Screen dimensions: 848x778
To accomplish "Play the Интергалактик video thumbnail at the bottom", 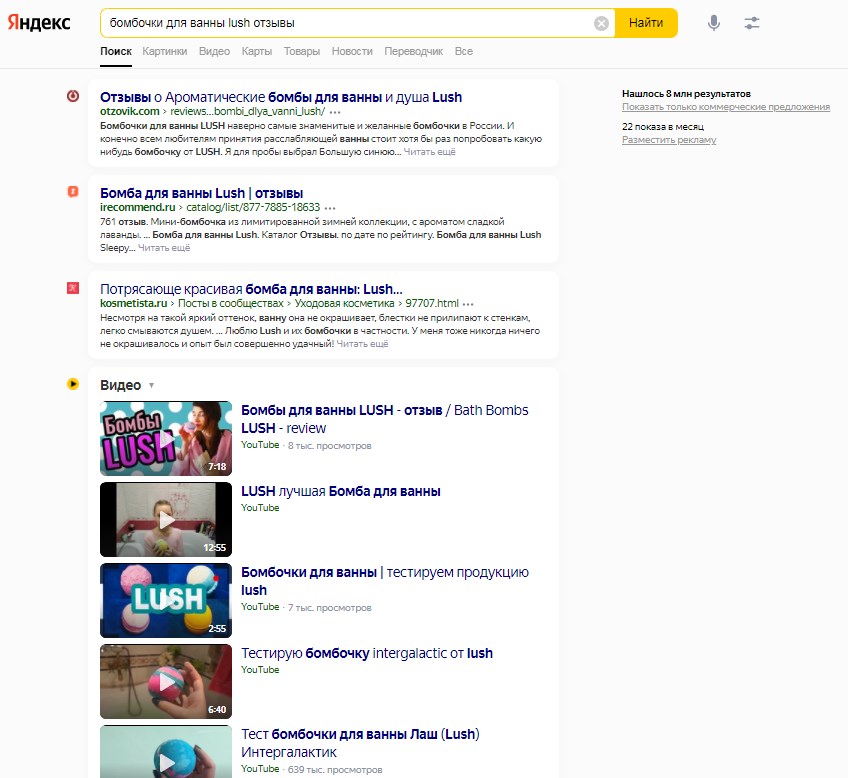I will click(166, 752).
